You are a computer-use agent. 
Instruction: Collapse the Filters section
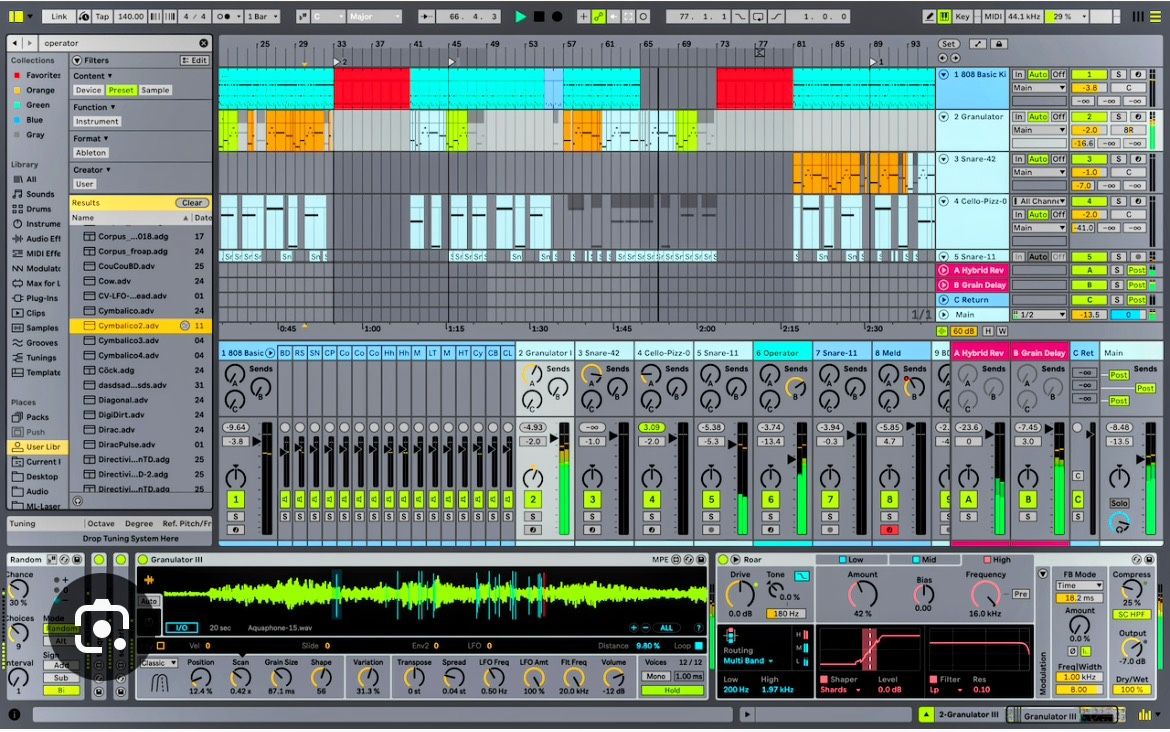(77, 60)
